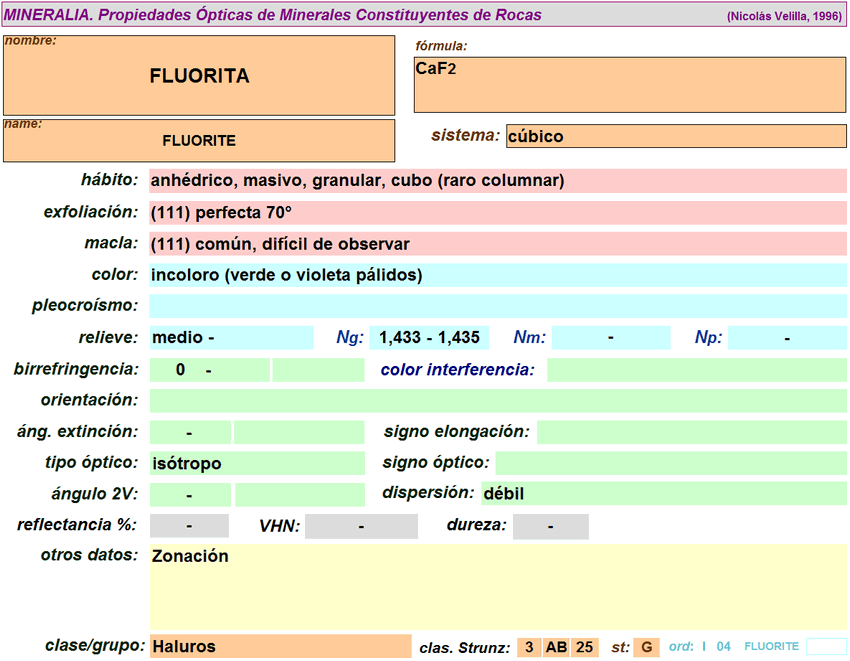Click the macla field about difícil de observar
Image resolution: width=850 pixels, height=661 pixels.
coord(497,244)
